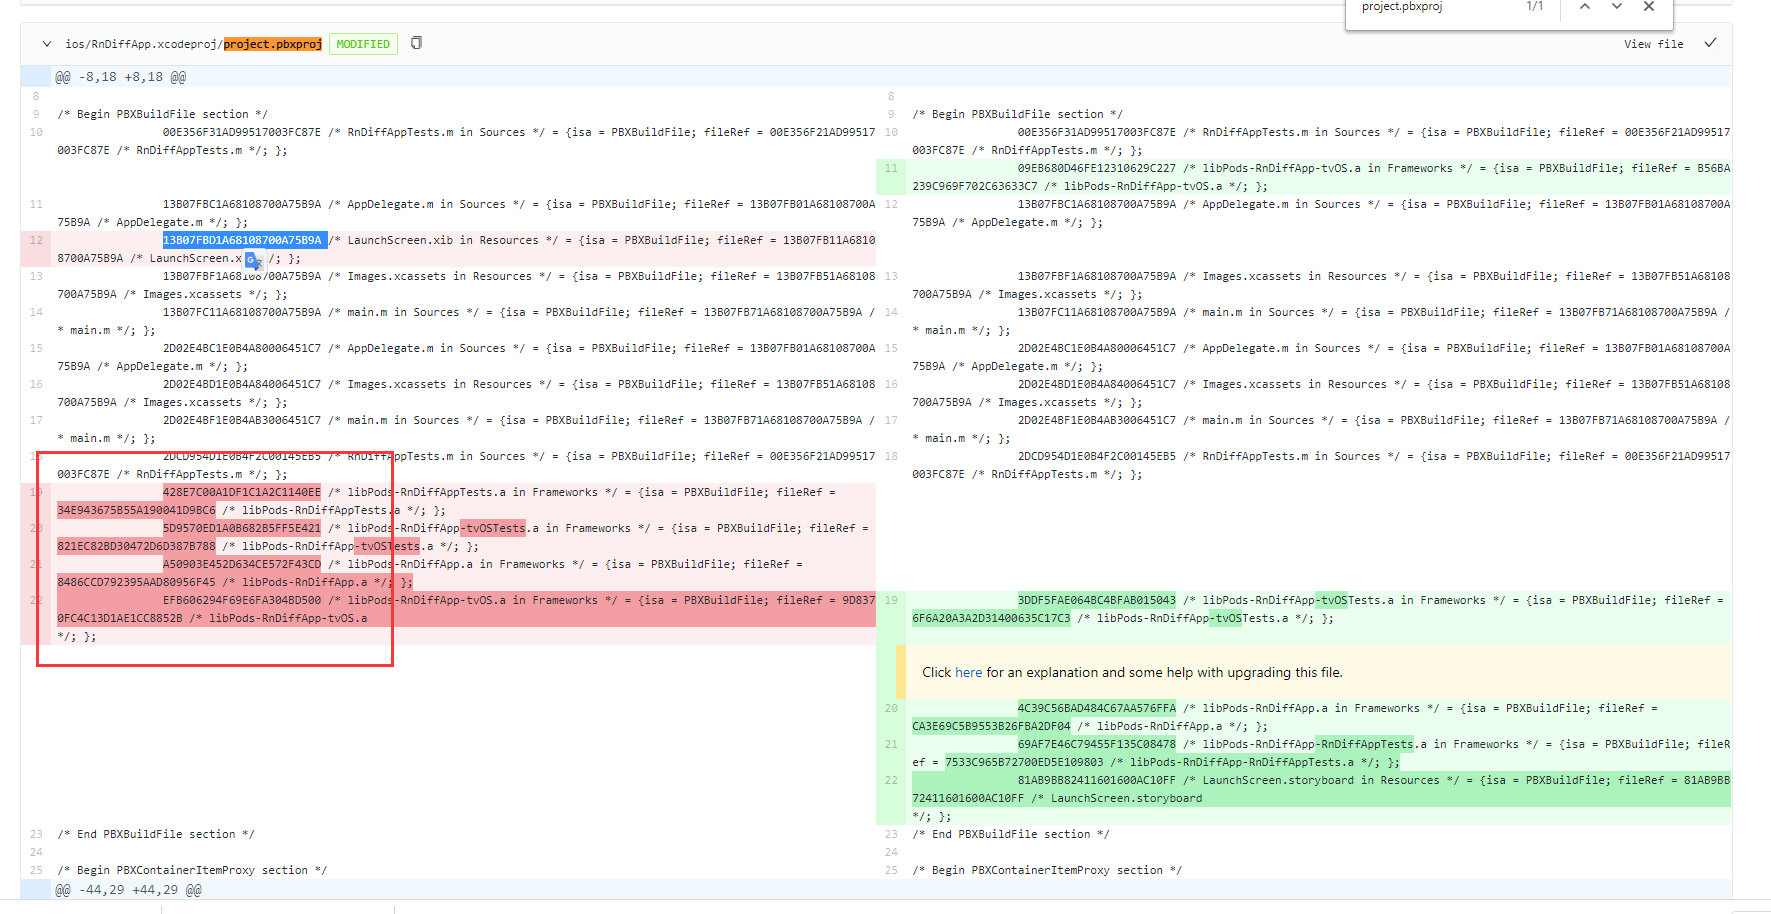Click highlighted project.pbxproj filename in header
Viewport: 1771px width, 914px height.
(272, 43)
